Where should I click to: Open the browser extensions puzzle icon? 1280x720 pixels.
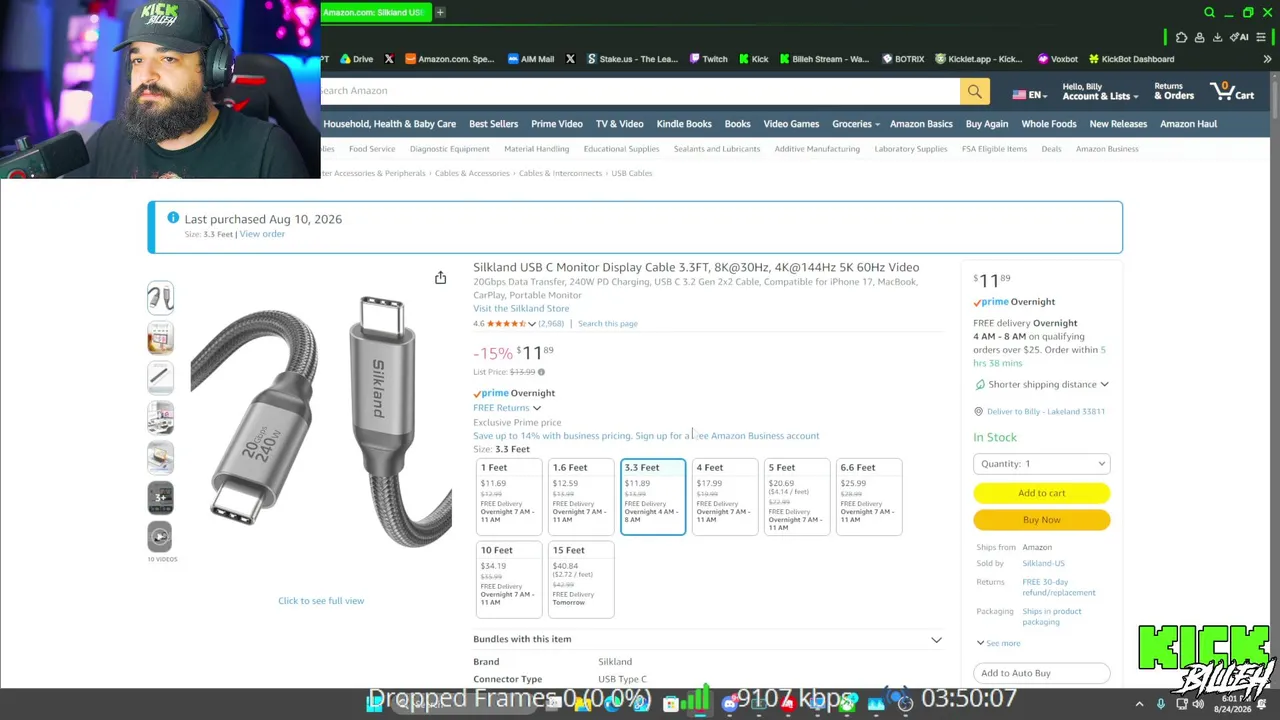click(x=1181, y=38)
